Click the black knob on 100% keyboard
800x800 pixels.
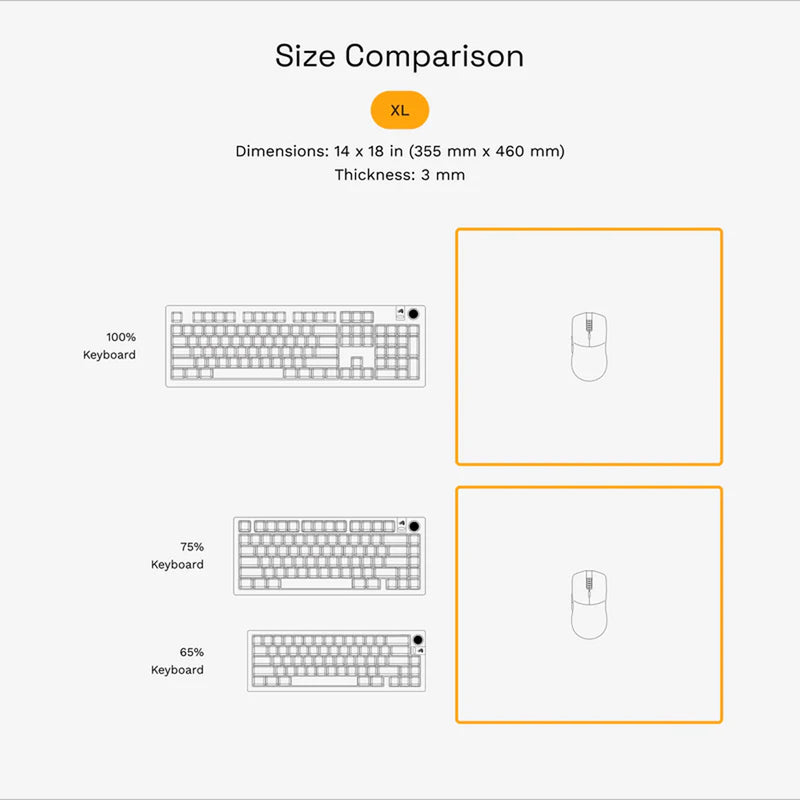click(x=414, y=314)
